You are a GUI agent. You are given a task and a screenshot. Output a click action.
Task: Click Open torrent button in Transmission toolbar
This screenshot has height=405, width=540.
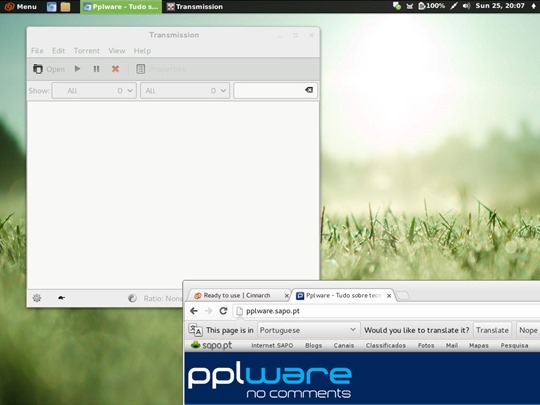(49, 69)
